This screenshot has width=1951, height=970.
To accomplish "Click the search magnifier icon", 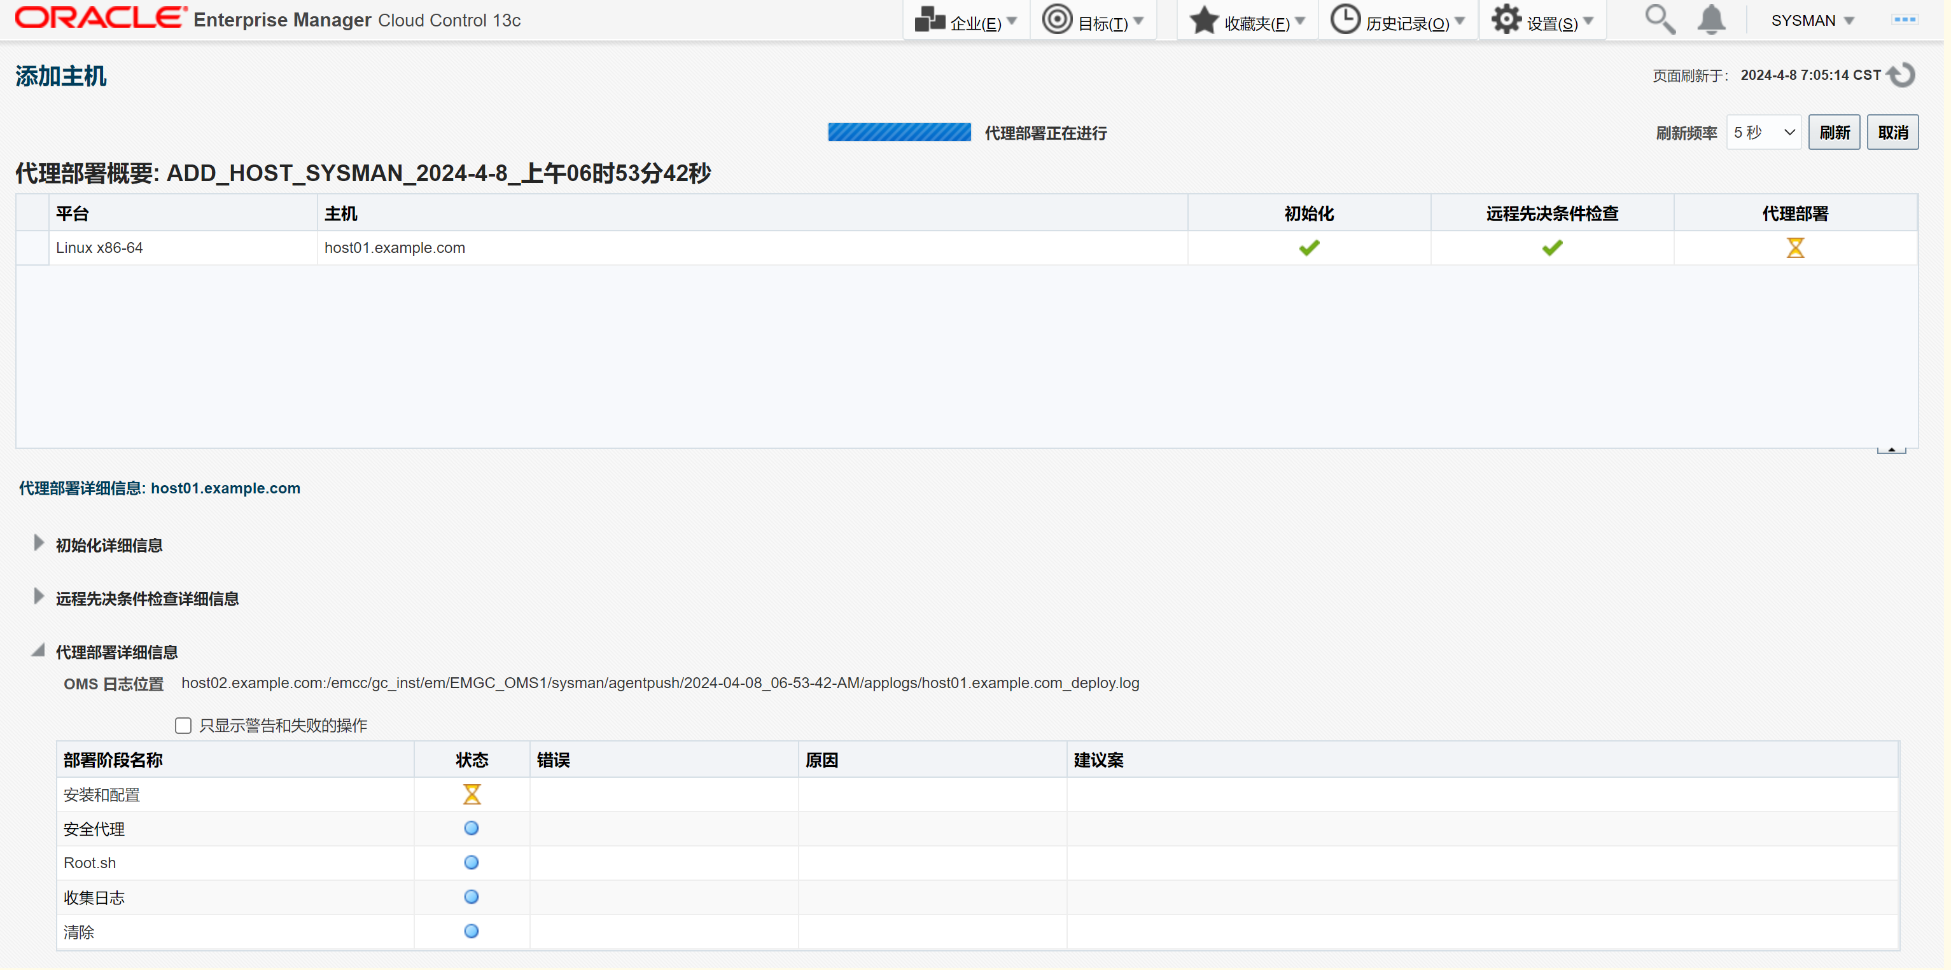I will [x=1660, y=20].
